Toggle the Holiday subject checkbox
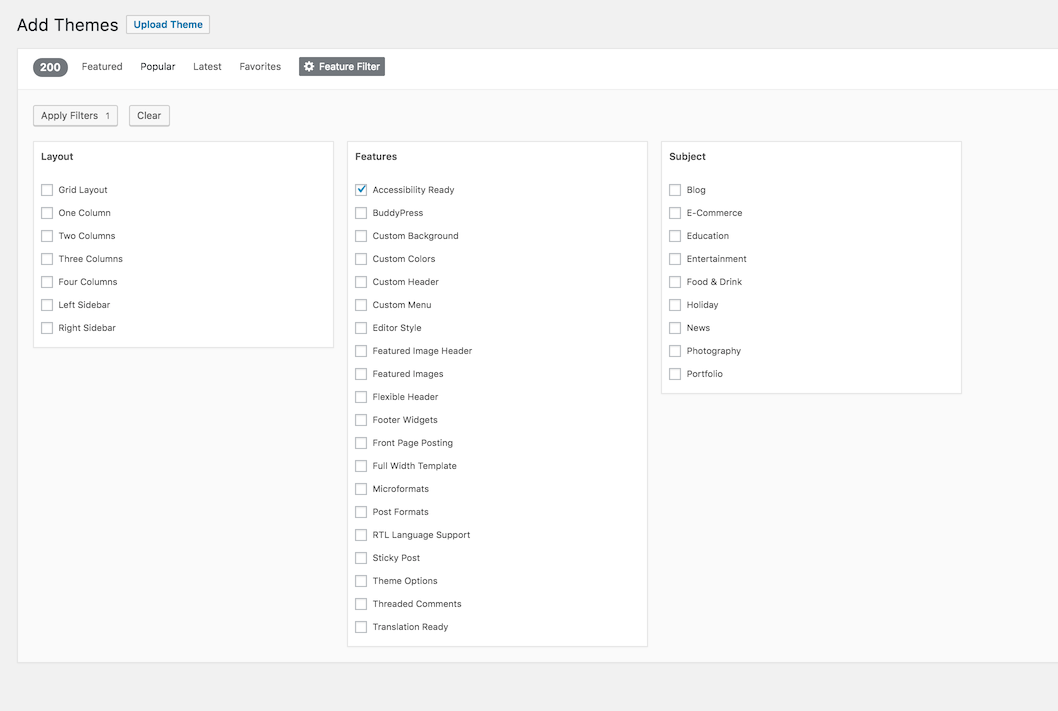Viewport: 1058px width, 711px height. [x=675, y=304]
